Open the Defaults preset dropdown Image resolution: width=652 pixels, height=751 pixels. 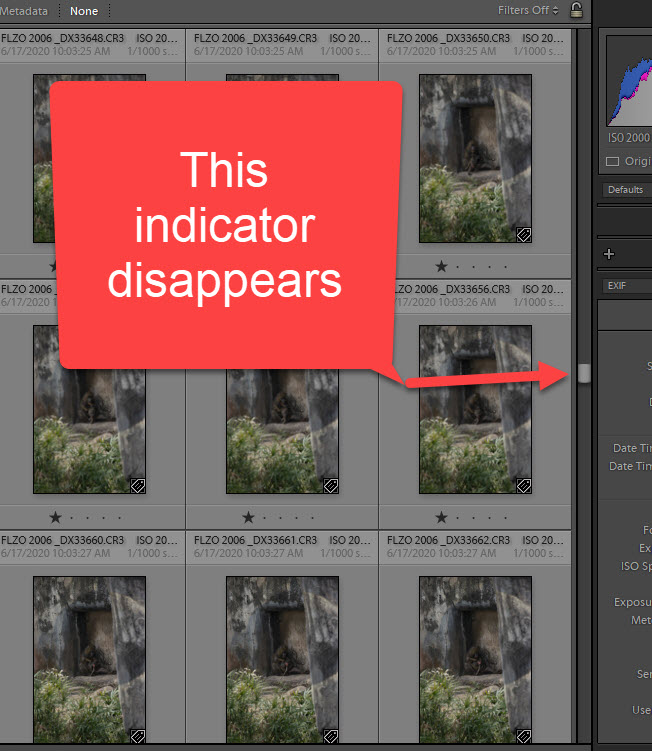[627, 190]
